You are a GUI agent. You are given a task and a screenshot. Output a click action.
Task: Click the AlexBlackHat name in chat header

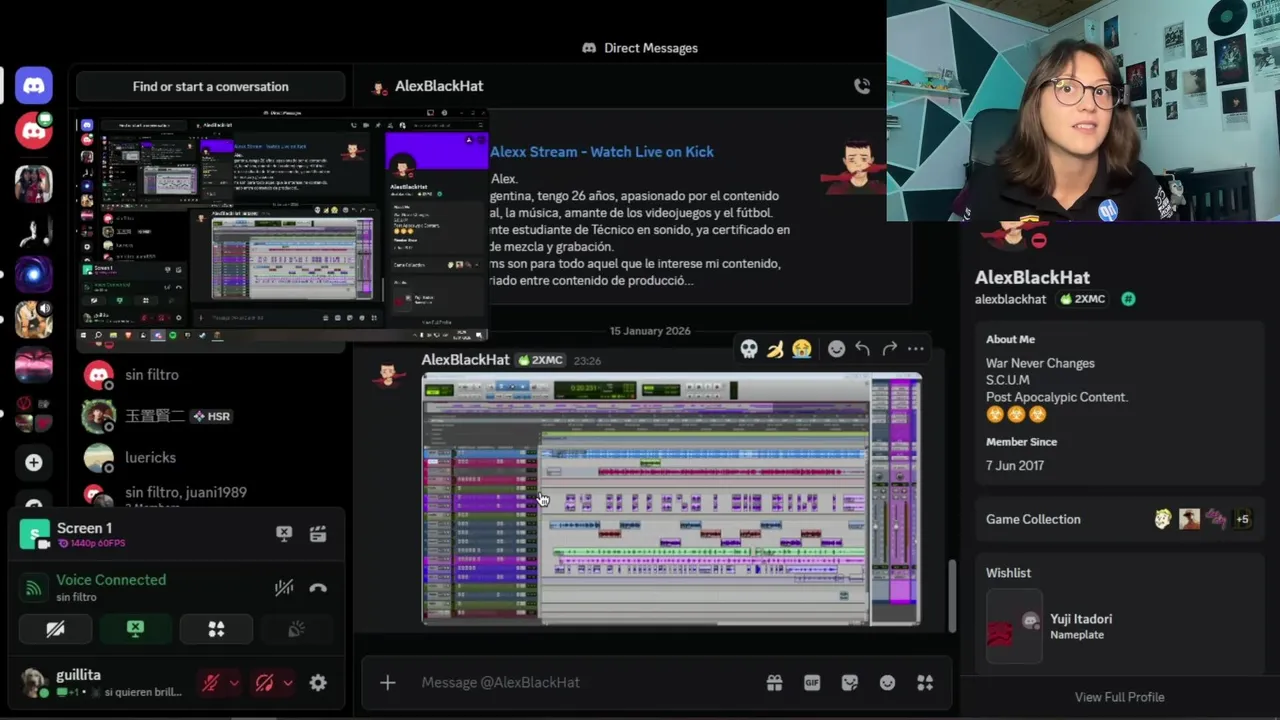[x=439, y=86]
